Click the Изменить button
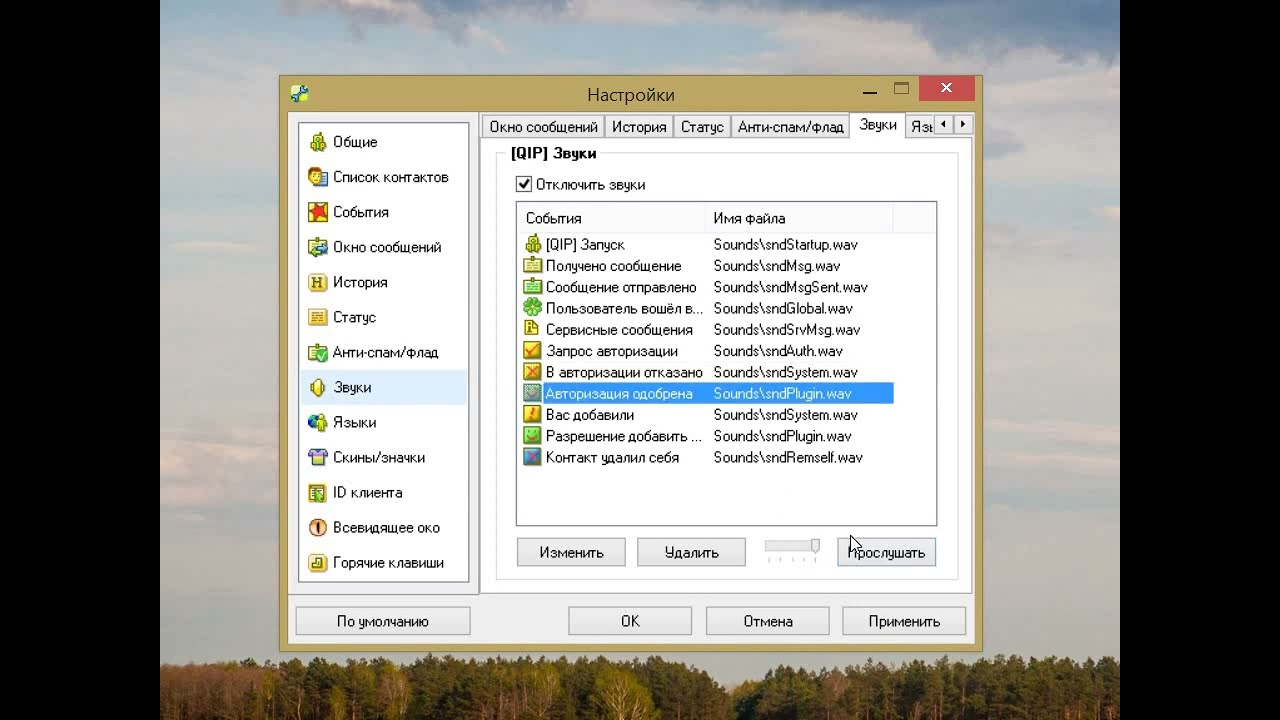 (x=571, y=552)
